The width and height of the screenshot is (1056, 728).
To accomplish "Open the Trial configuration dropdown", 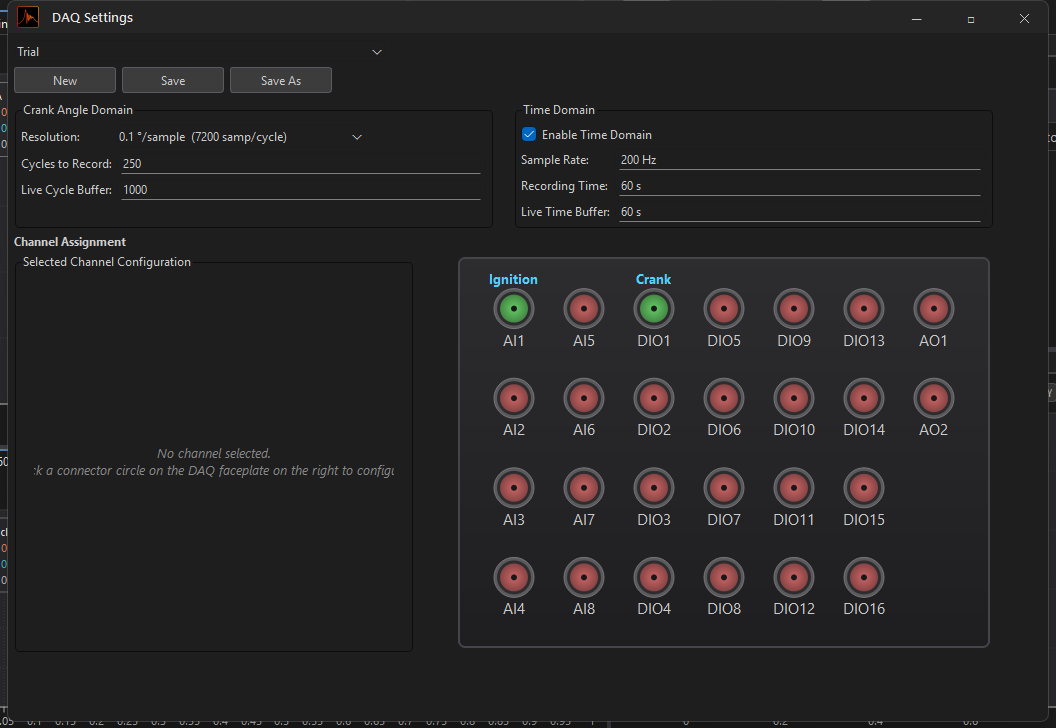I will coord(199,52).
